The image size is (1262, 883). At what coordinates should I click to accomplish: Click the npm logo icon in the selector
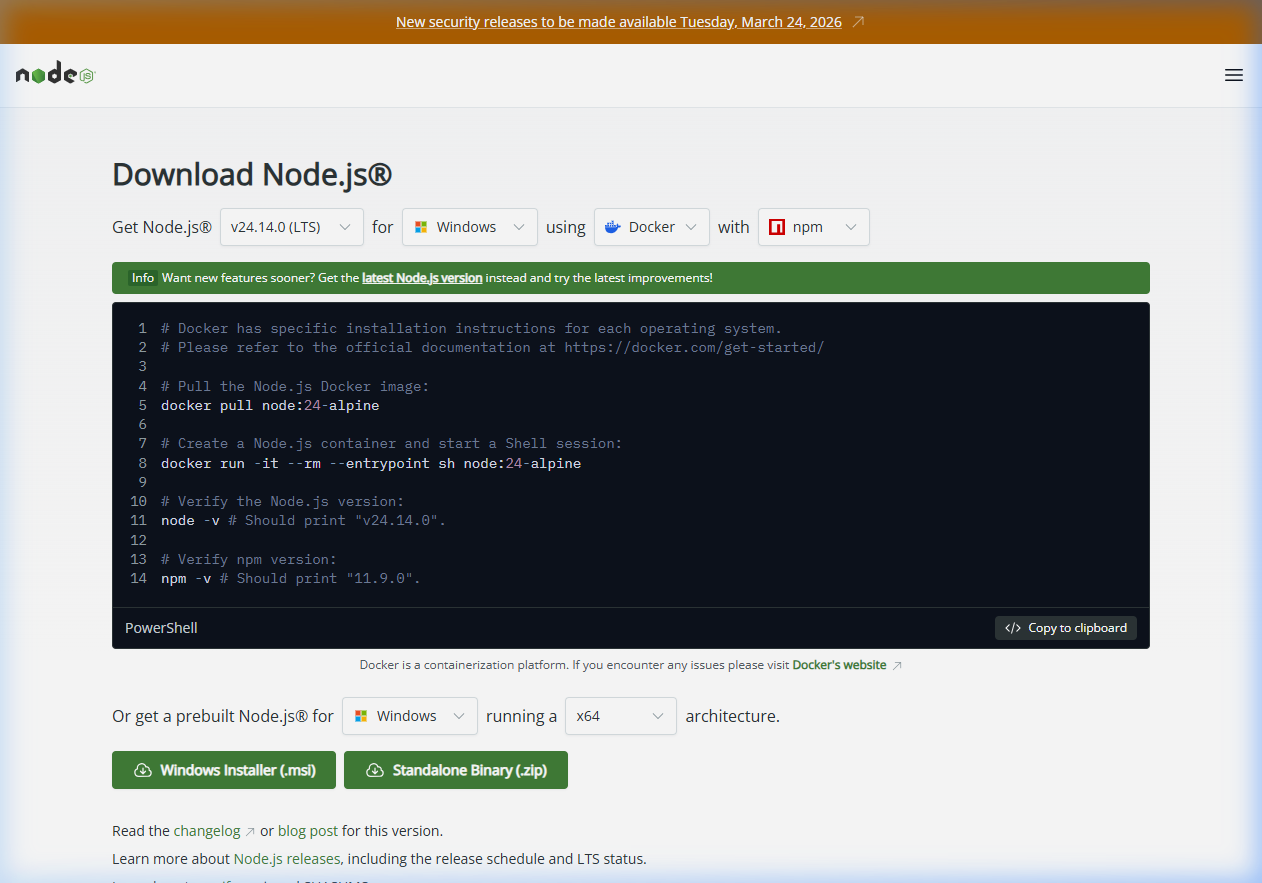777,227
